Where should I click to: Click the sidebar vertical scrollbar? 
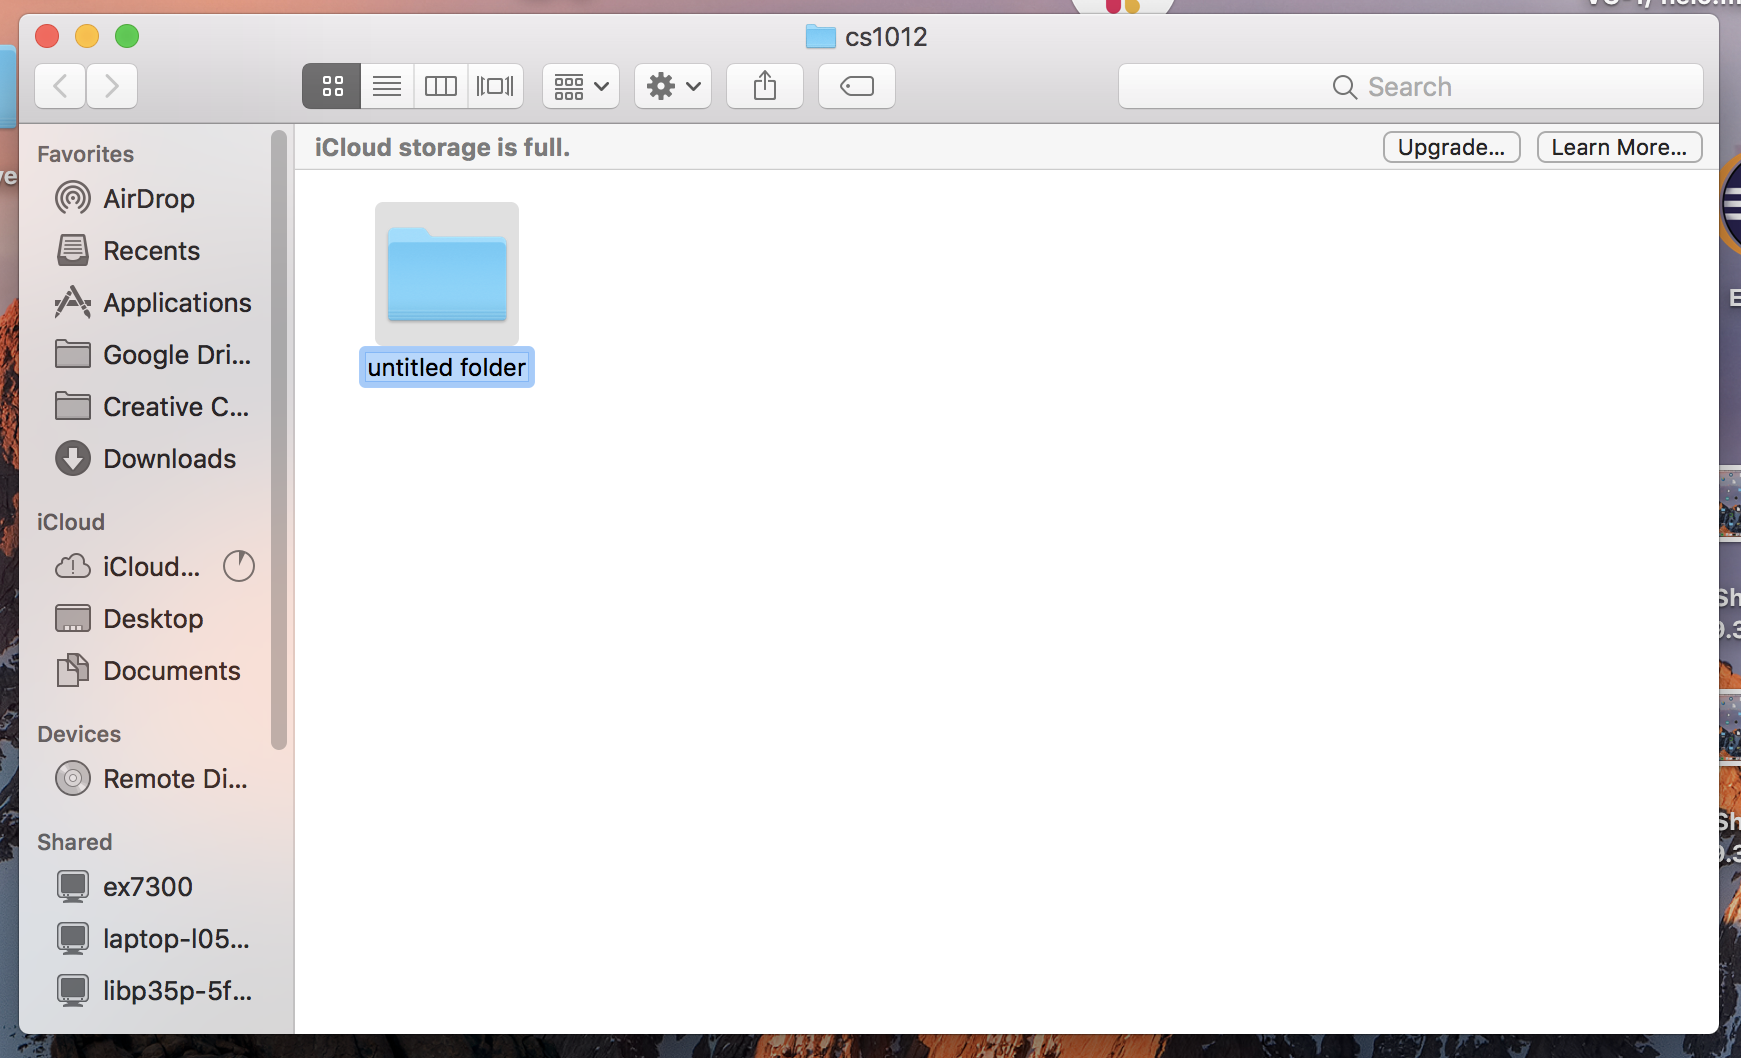pyautogui.click(x=279, y=440)
